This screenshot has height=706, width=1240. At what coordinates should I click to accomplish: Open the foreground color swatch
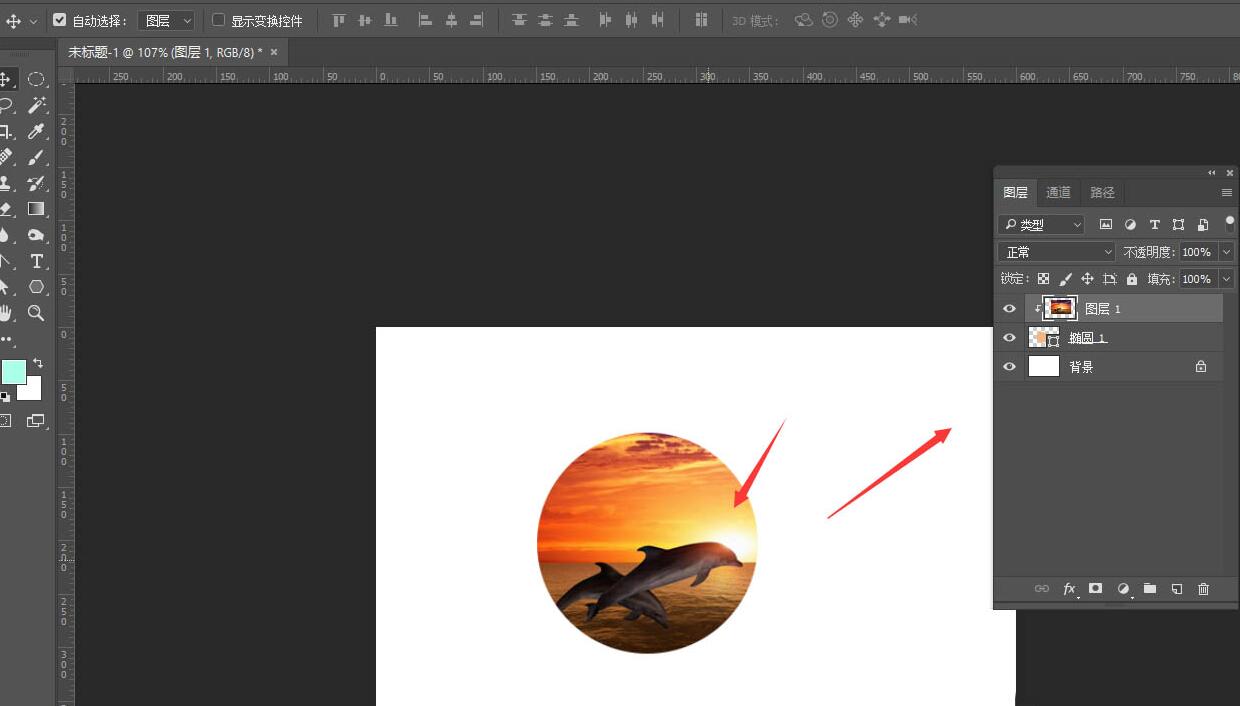coord(13,372)
